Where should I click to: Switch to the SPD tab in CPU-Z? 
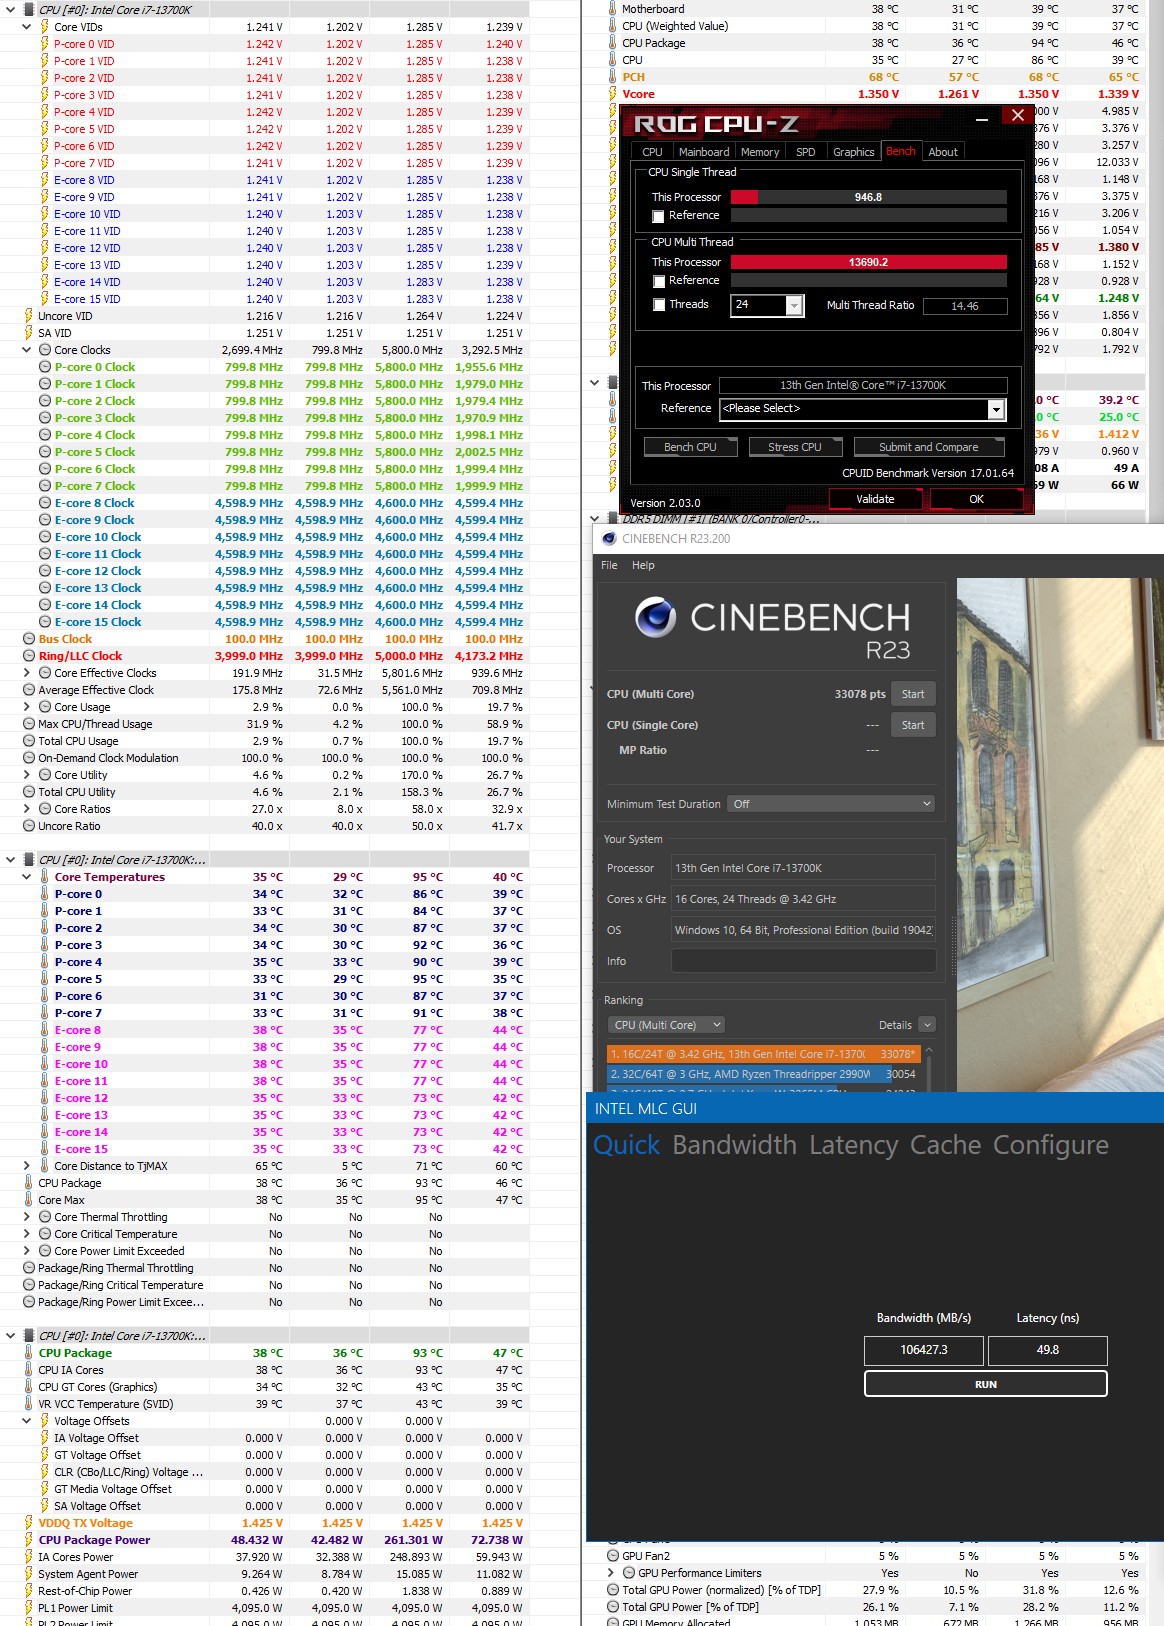[x=806, y=152]
